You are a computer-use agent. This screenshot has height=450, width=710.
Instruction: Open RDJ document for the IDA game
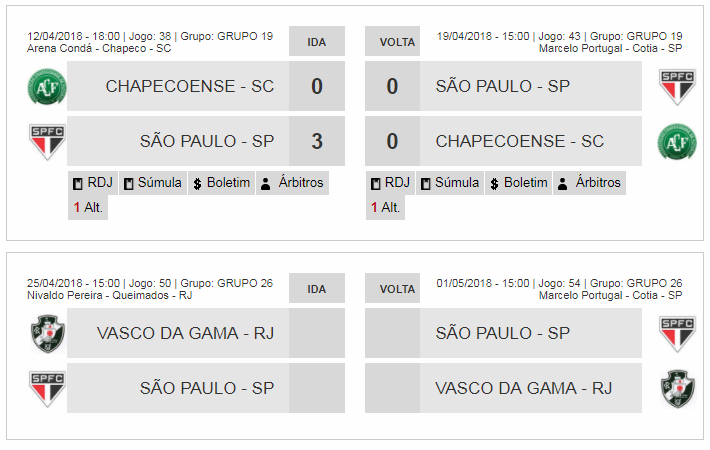pyautogui.click(x=92, y=183)
